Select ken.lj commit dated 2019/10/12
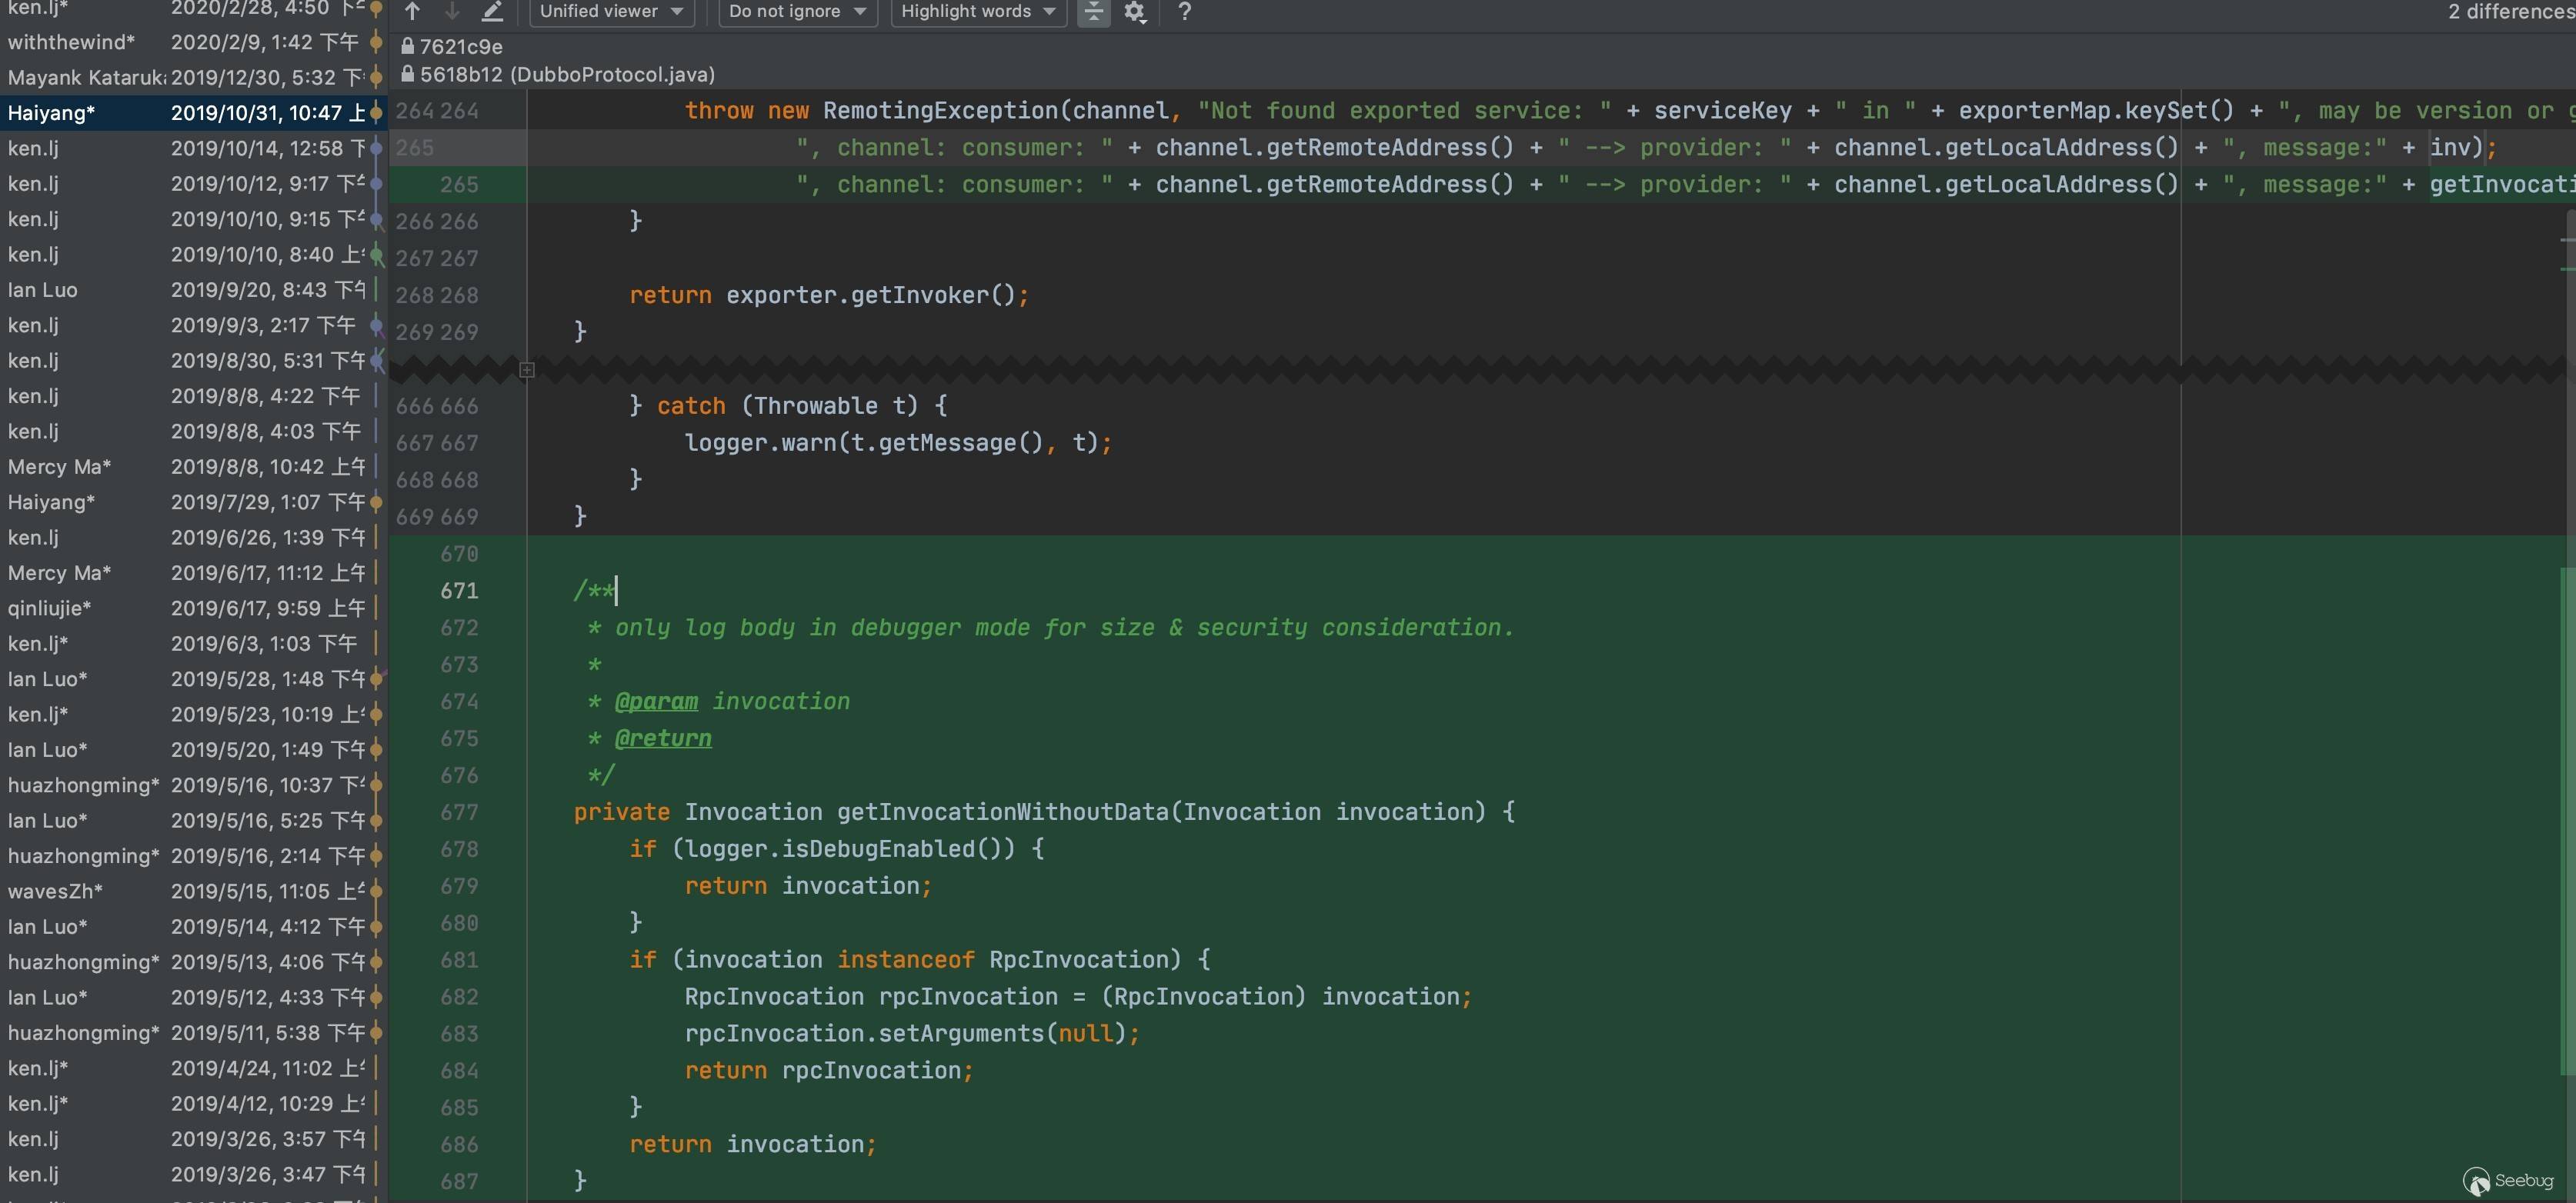 point(194,184)
